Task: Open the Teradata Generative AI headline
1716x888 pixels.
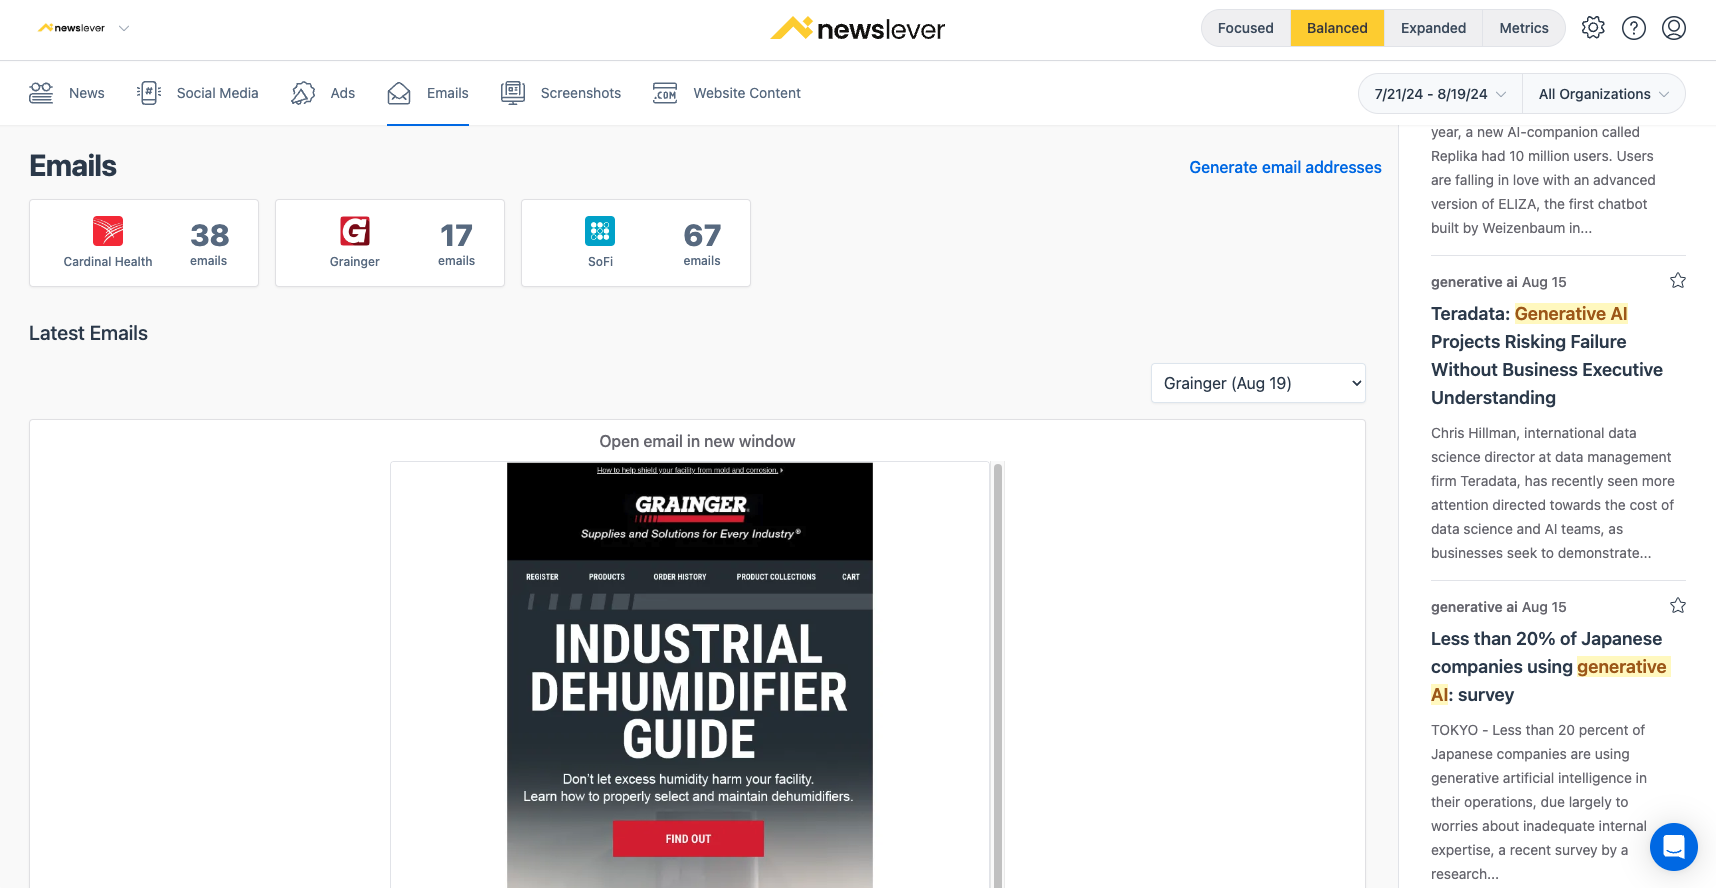Action: 1547,355
